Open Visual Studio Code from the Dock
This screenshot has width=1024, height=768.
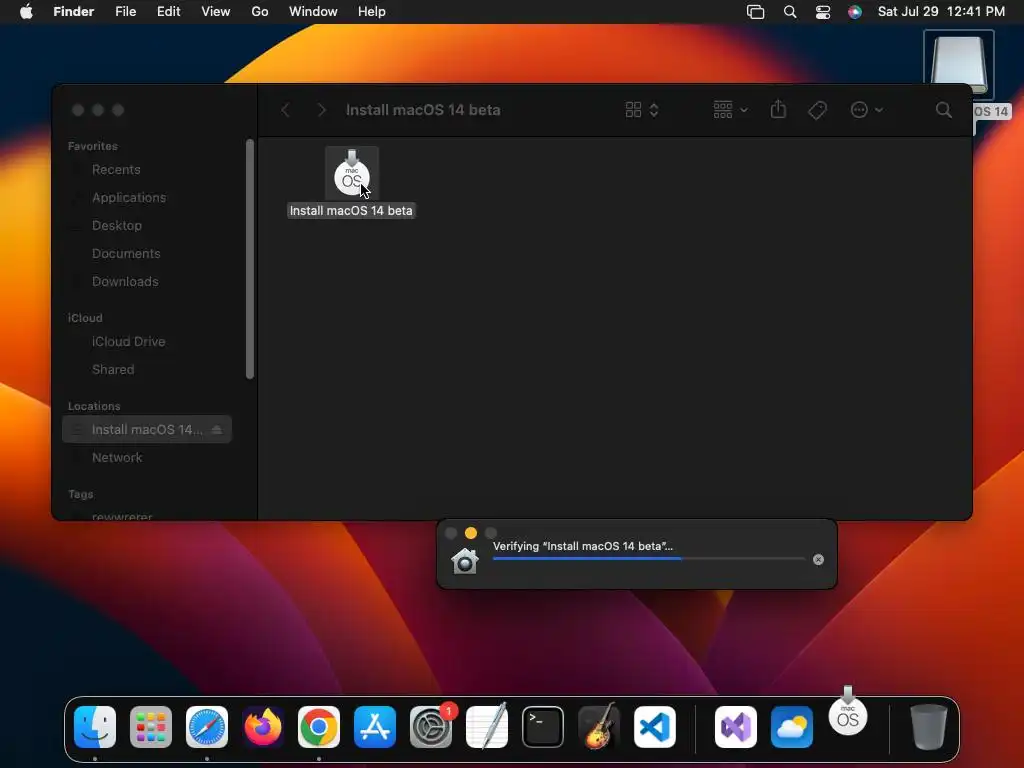pos(655,727)
